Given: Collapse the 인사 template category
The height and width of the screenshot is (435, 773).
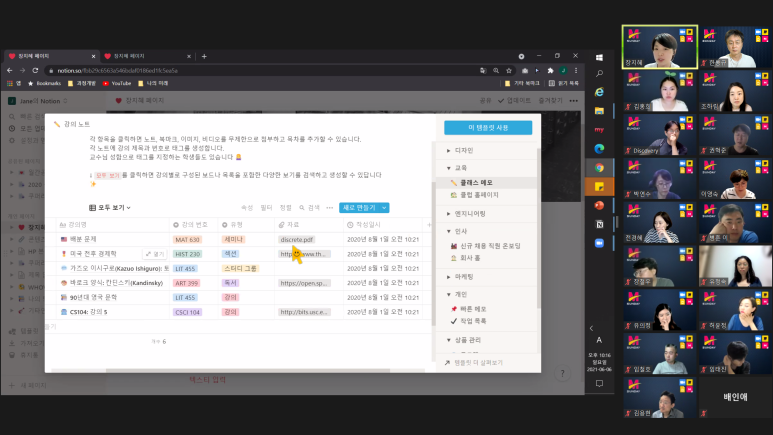Looking at the screenshot, I should click(449, 231).
